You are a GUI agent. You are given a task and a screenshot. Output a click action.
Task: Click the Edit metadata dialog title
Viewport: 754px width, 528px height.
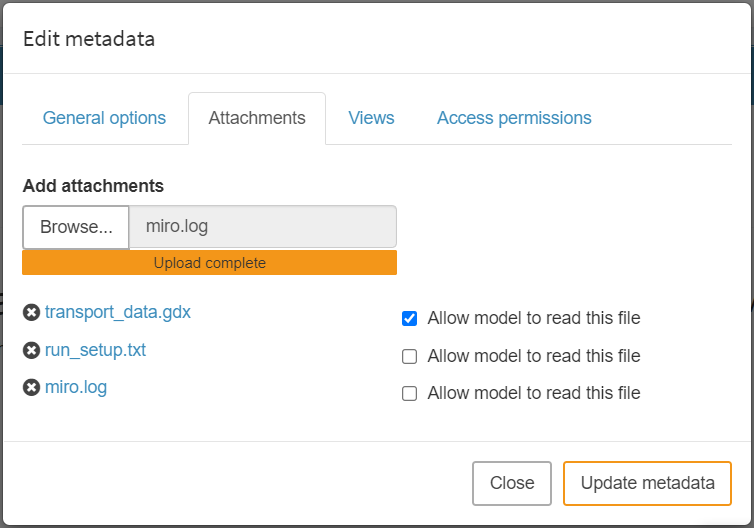89,39
